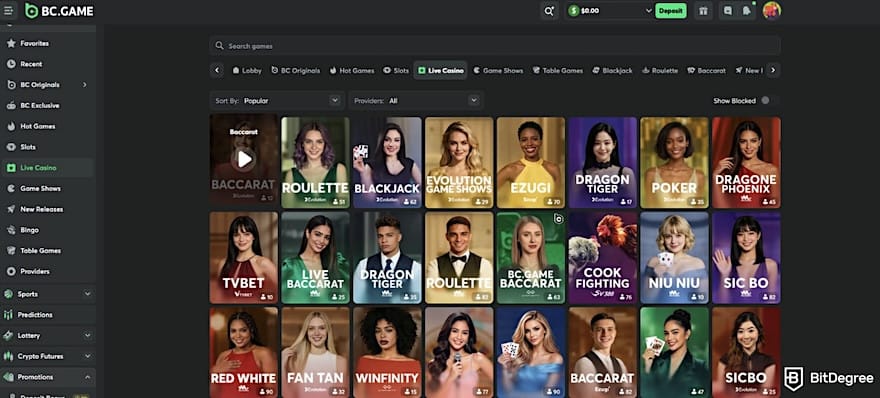Open Slots in the sidebar

48,147
